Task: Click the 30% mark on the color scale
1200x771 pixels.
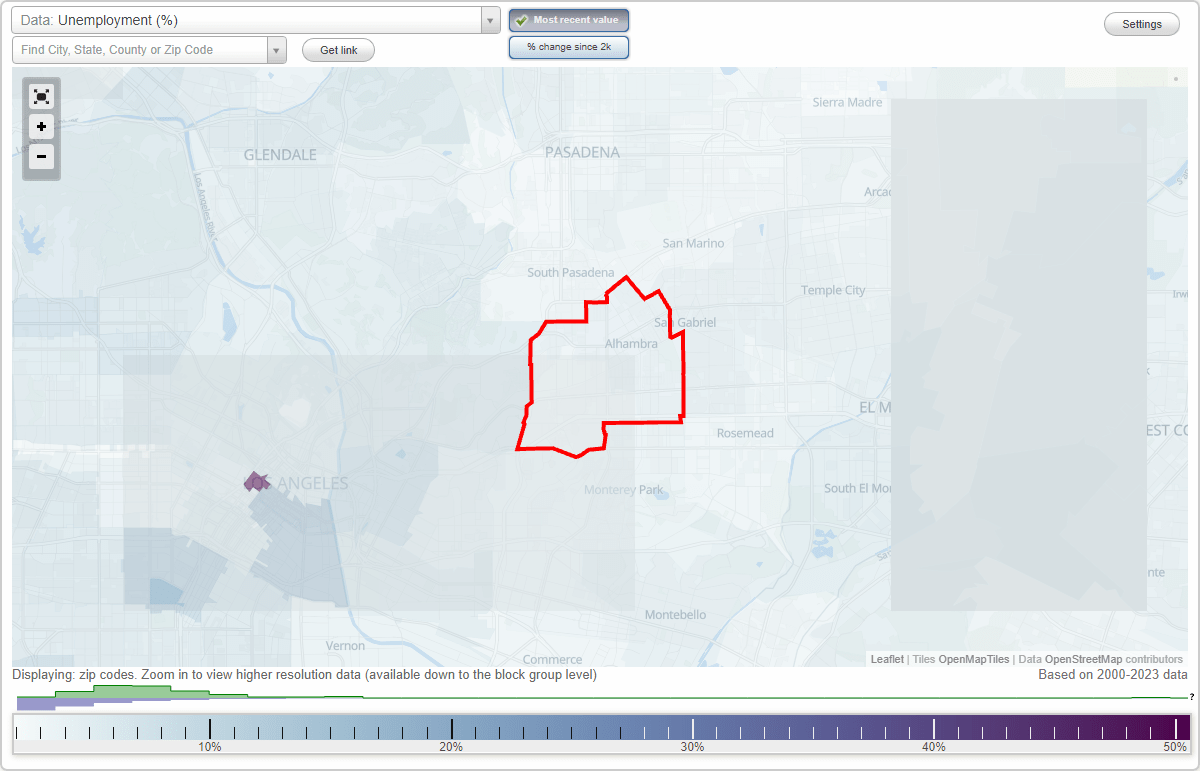Action: [x=693, y=727]
